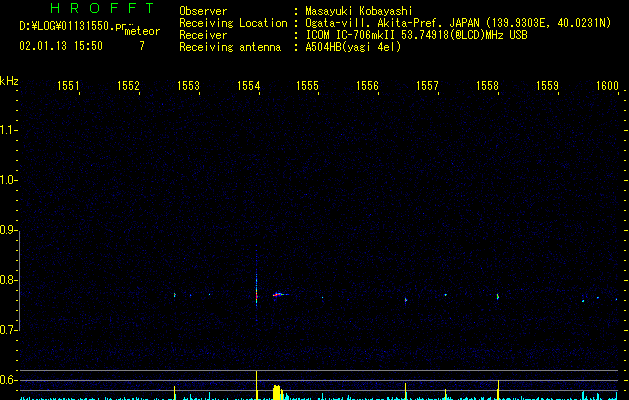
Task: Click the 1.1 kHz frequency label
Action: pos(8,130)
